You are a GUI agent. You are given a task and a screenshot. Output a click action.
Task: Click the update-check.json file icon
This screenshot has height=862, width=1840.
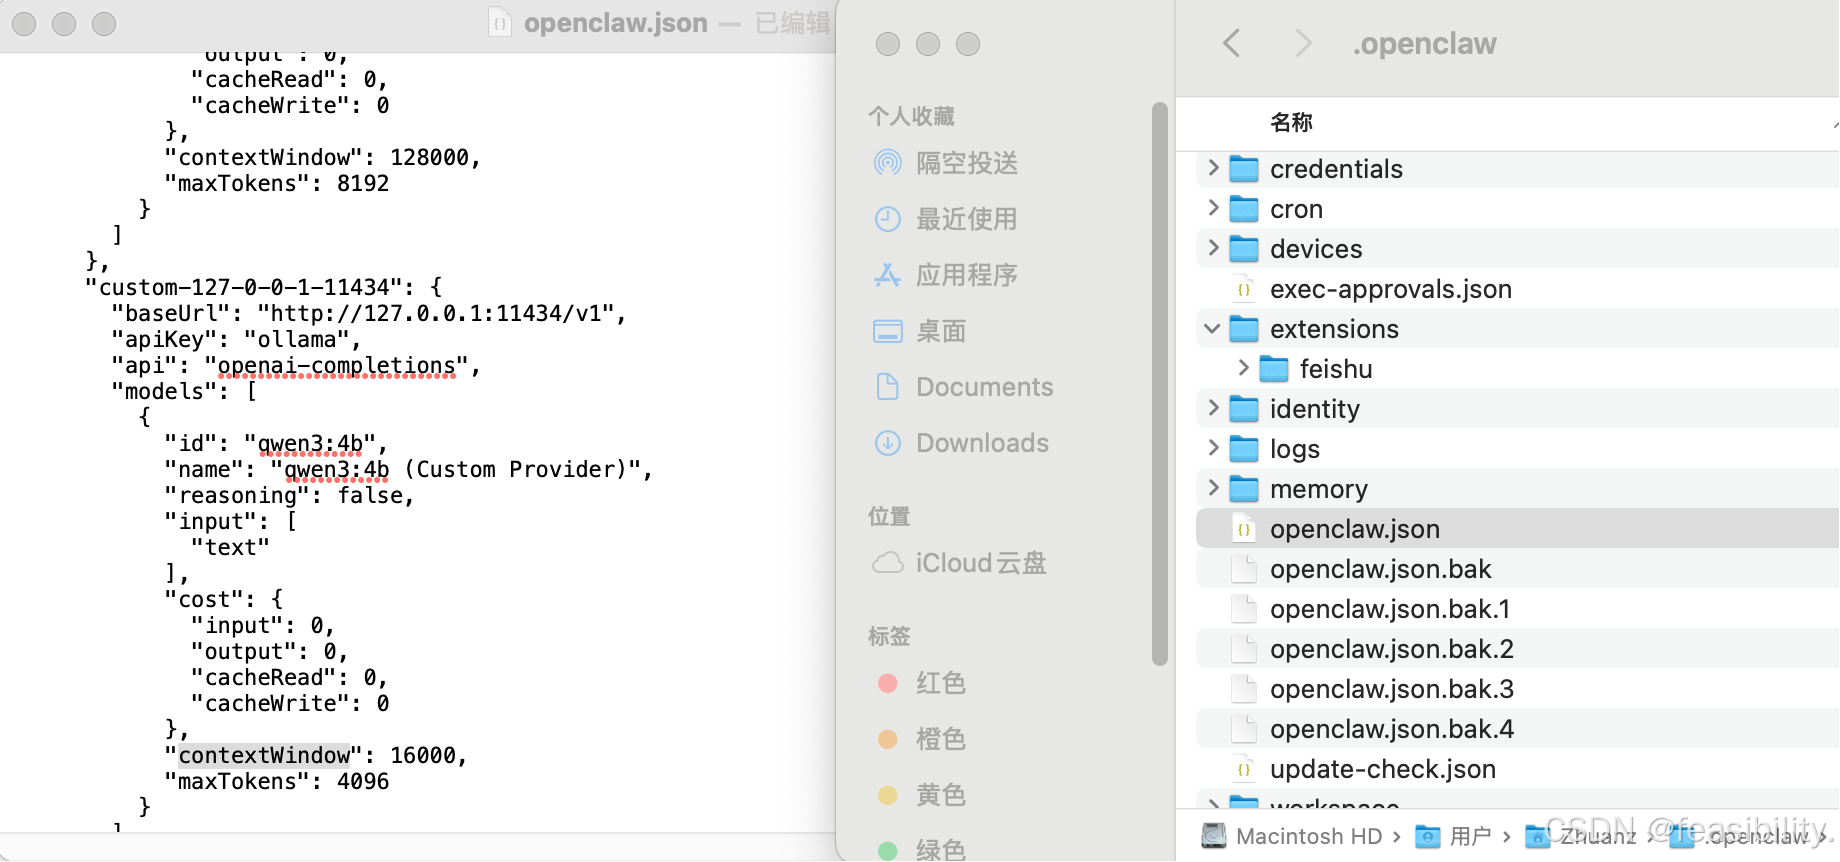point(1244,769)
